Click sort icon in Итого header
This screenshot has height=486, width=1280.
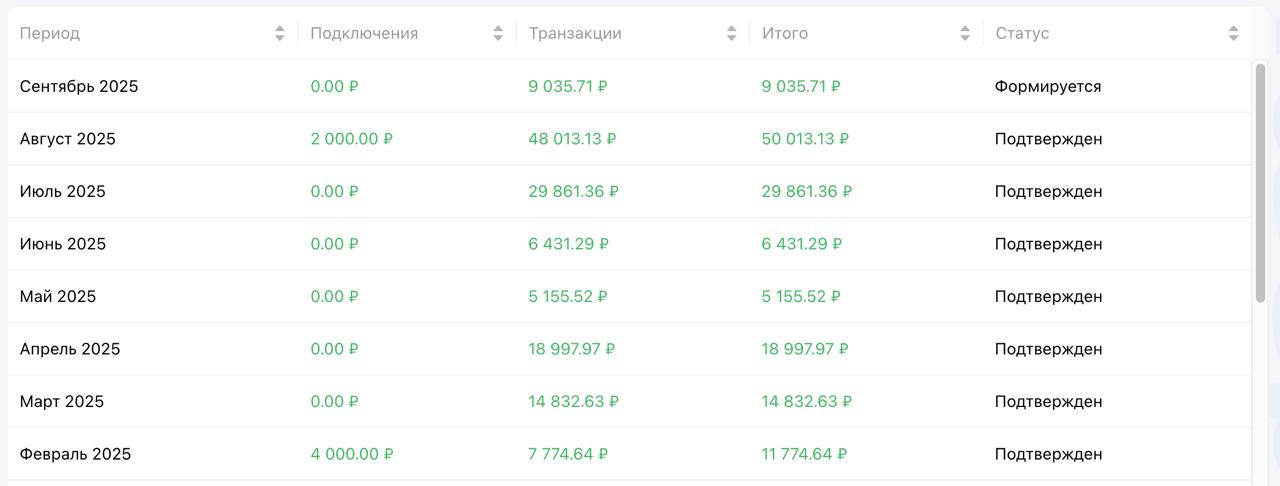pyautogui.click(x=965, y=33)
